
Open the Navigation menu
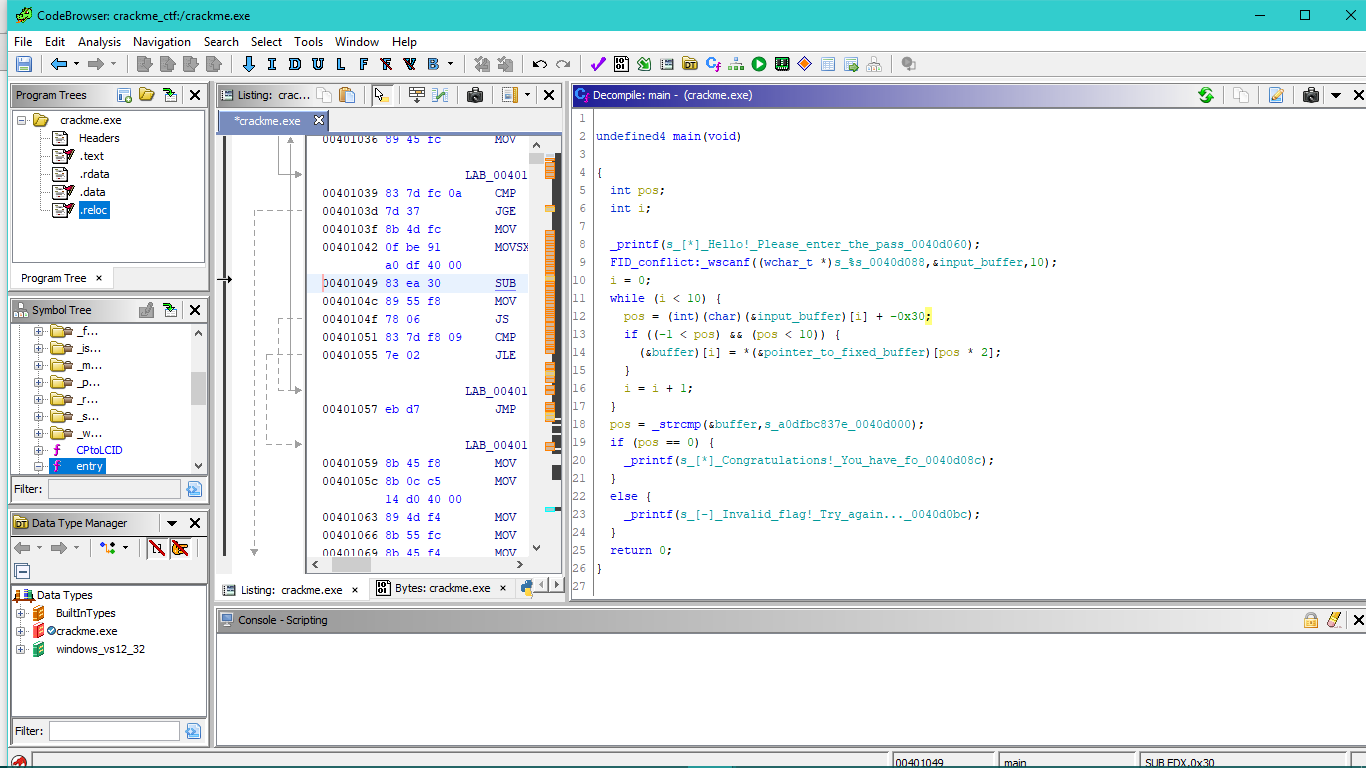[x=161, y=42]
